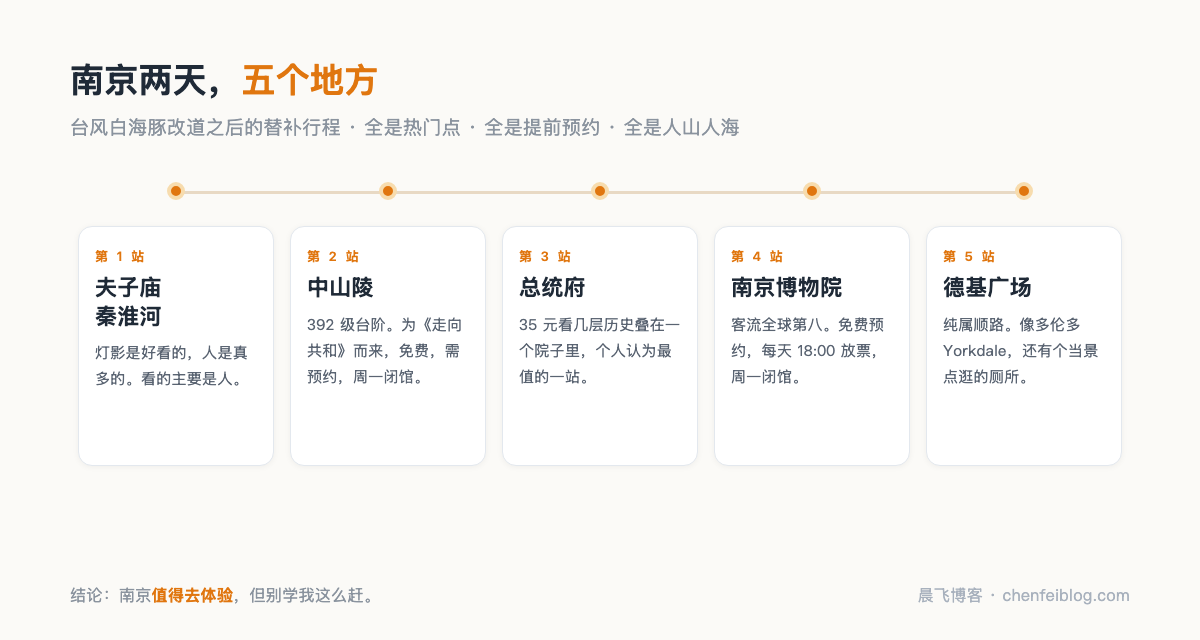Click the 第 1 站 label

(120, 256)
